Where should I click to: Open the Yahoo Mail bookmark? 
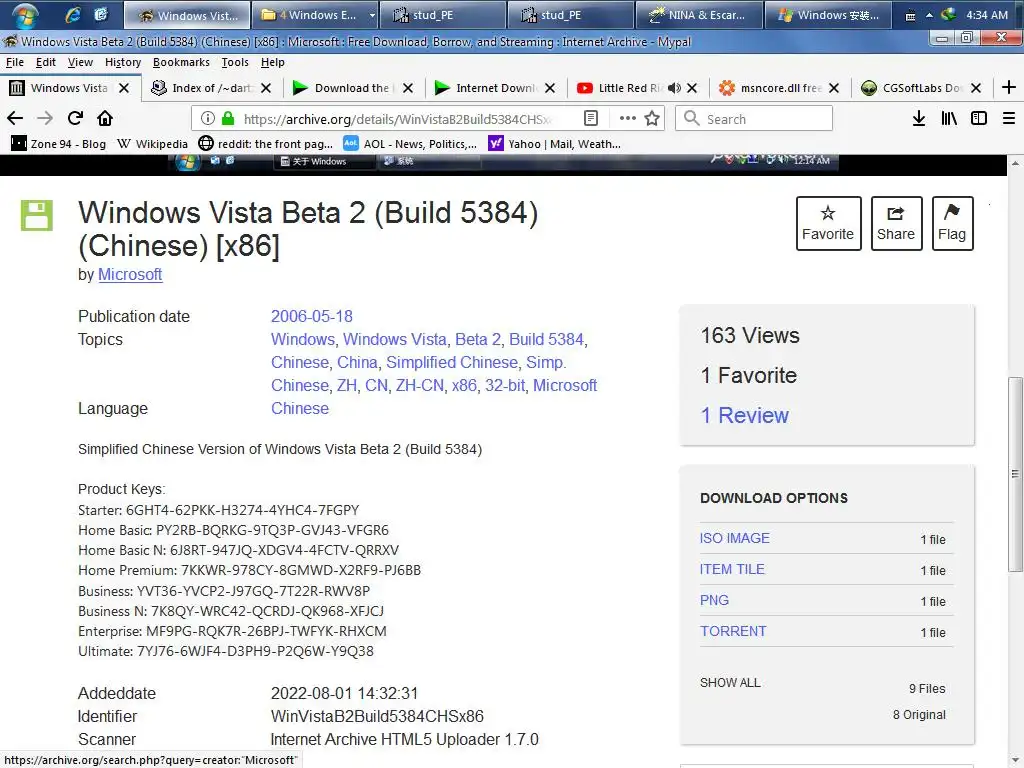point(554,144)
